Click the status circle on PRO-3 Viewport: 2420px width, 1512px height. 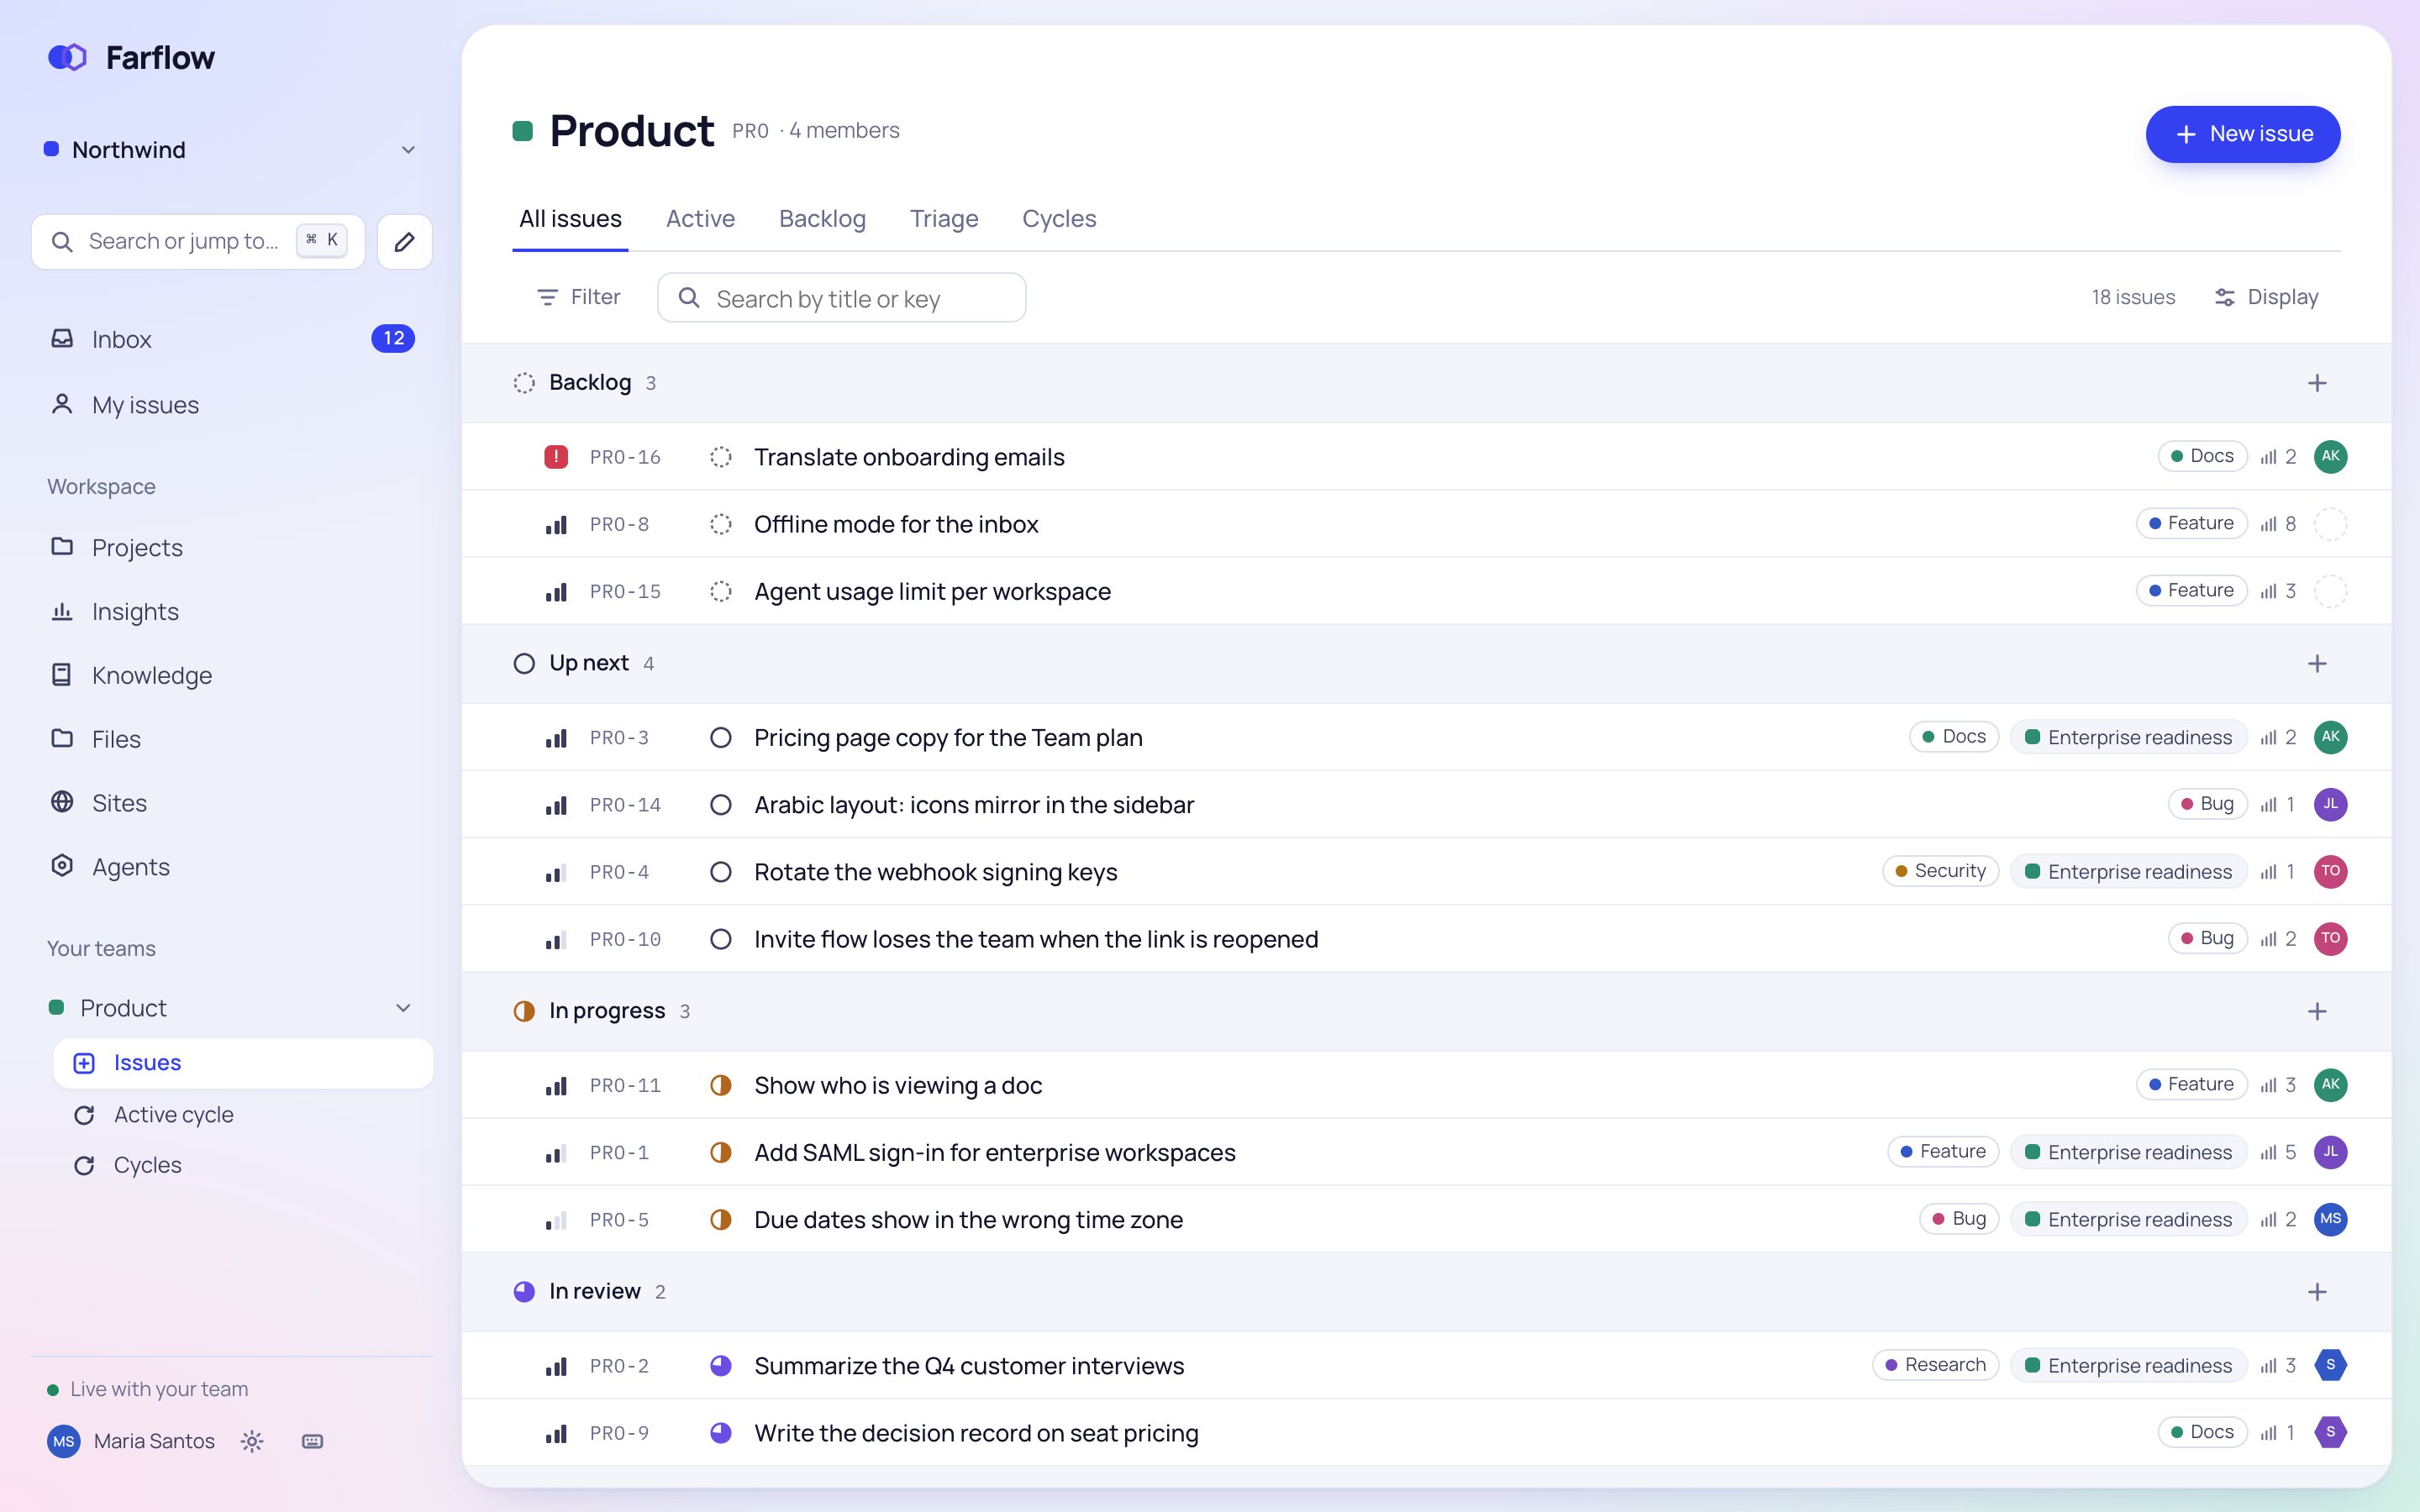[720, 738]
